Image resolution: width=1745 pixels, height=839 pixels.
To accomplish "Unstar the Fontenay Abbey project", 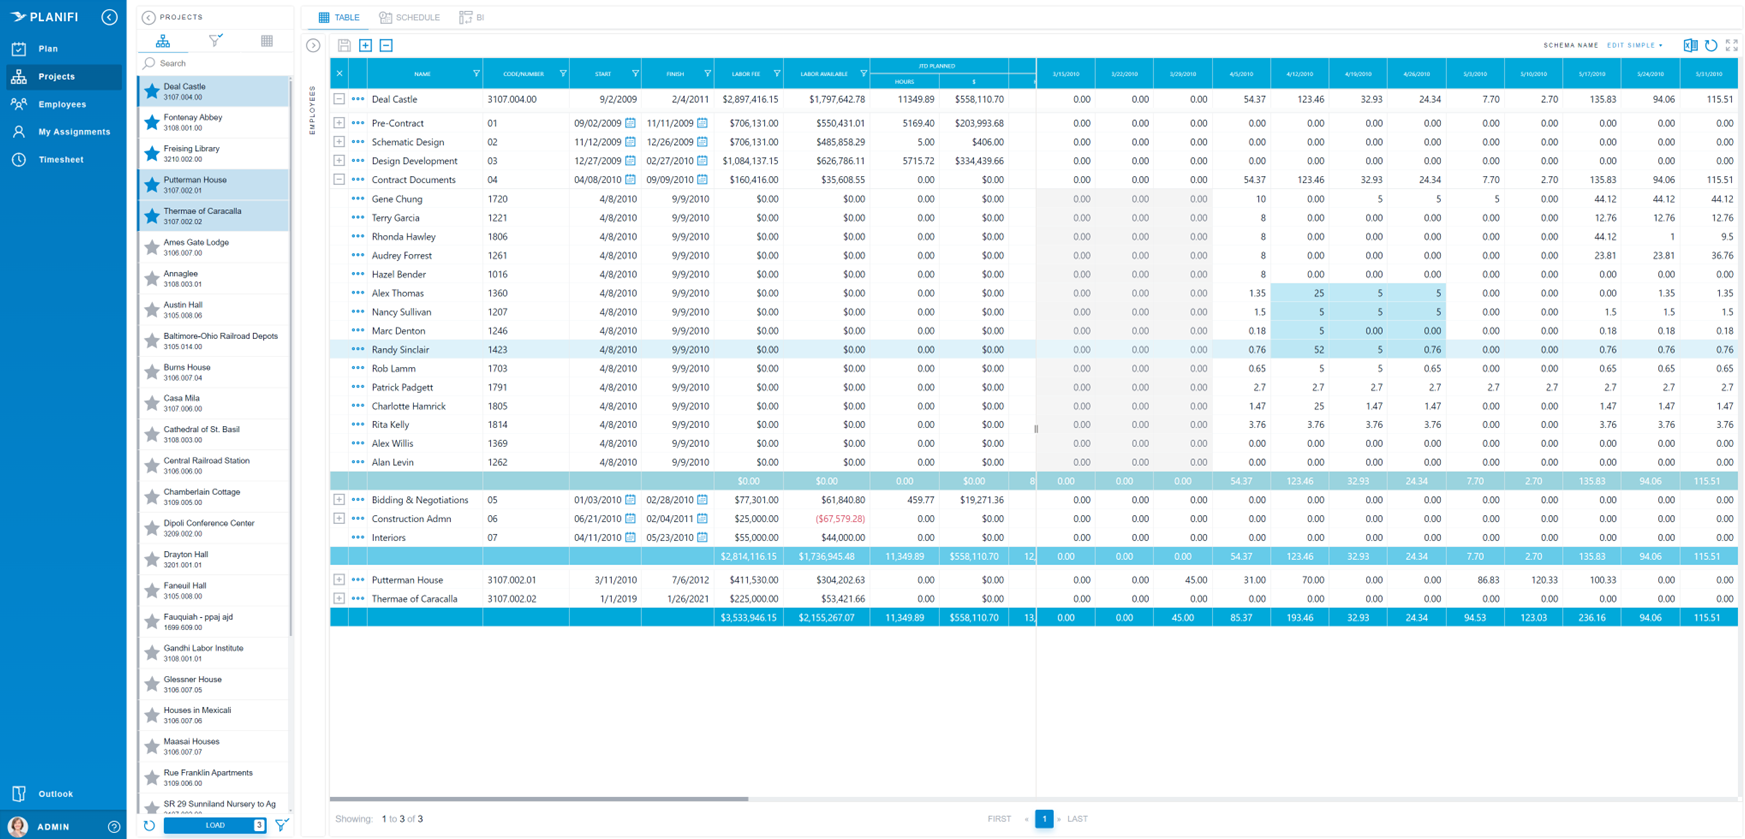I will [152, 122].
